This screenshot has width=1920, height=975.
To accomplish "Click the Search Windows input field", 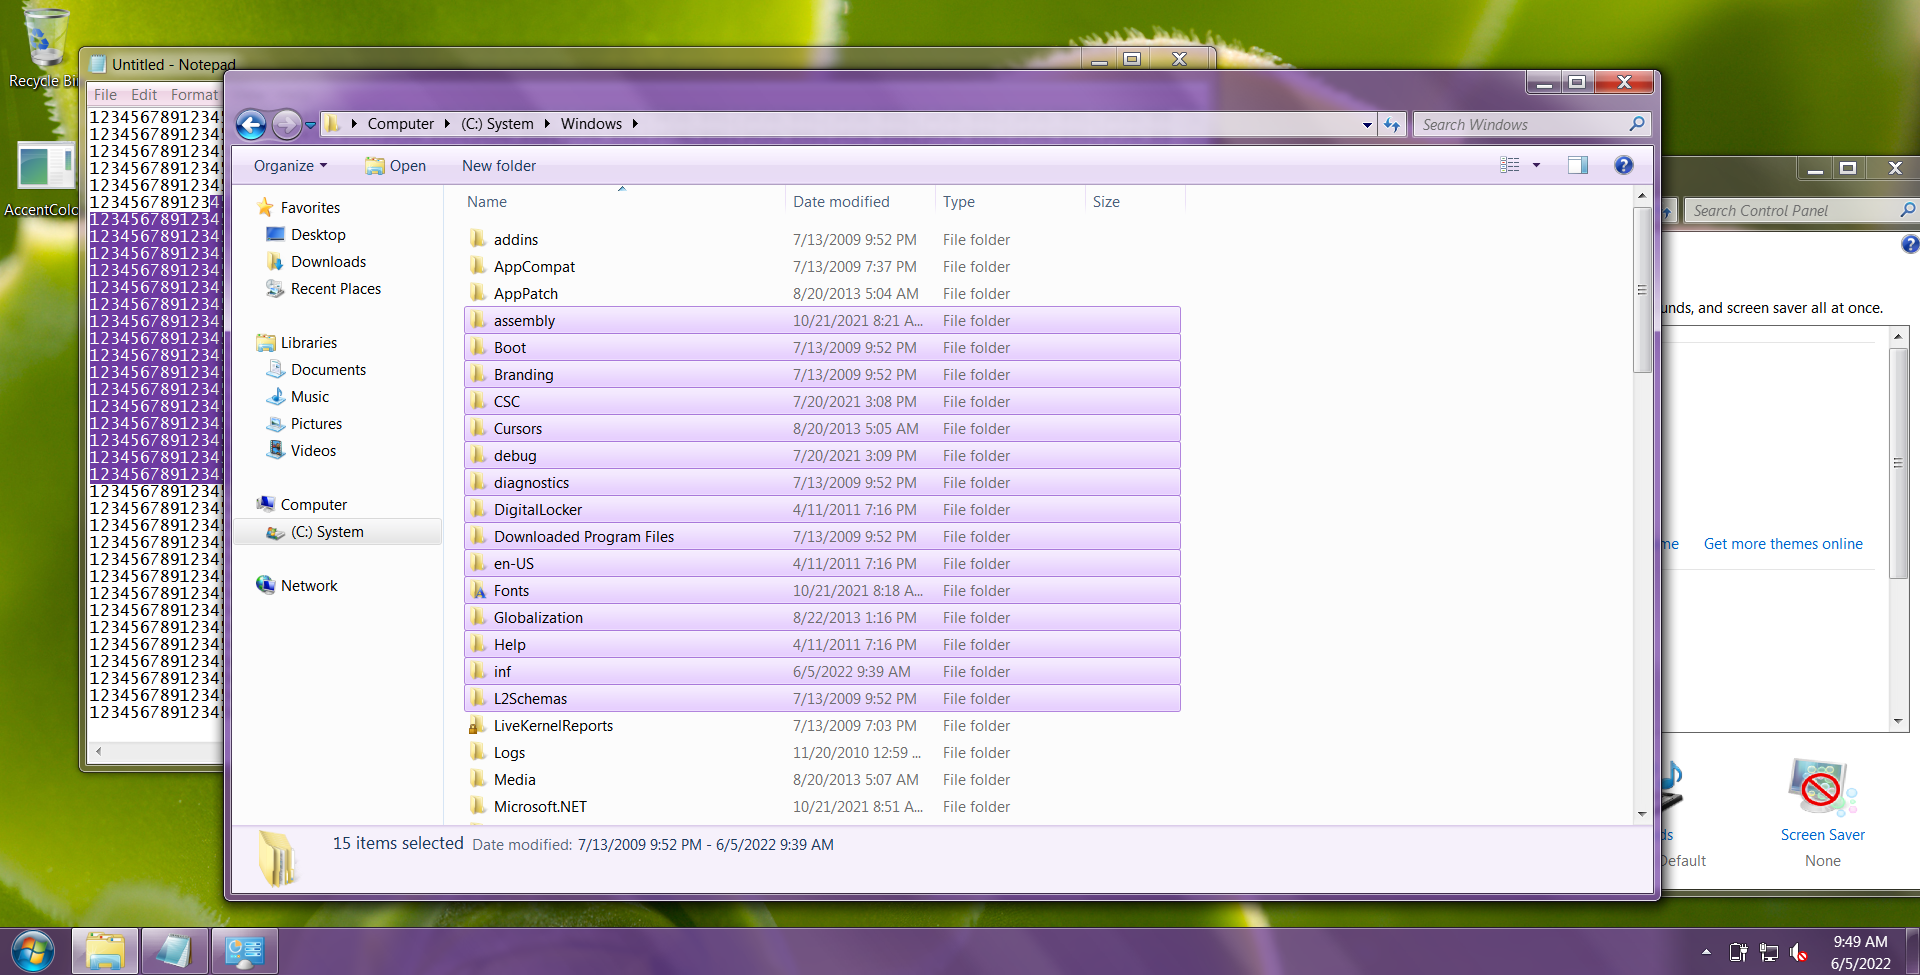I will (x=1521, y=125).
